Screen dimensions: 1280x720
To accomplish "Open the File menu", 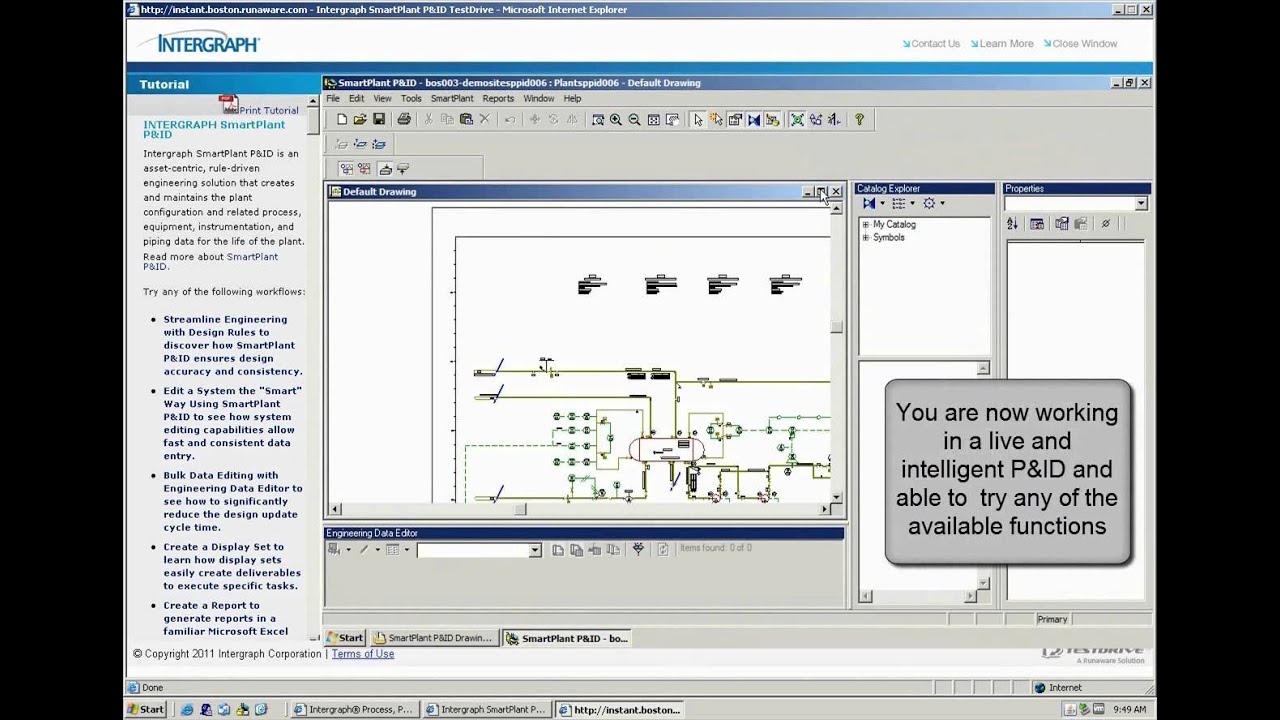I will coord(333,99).
